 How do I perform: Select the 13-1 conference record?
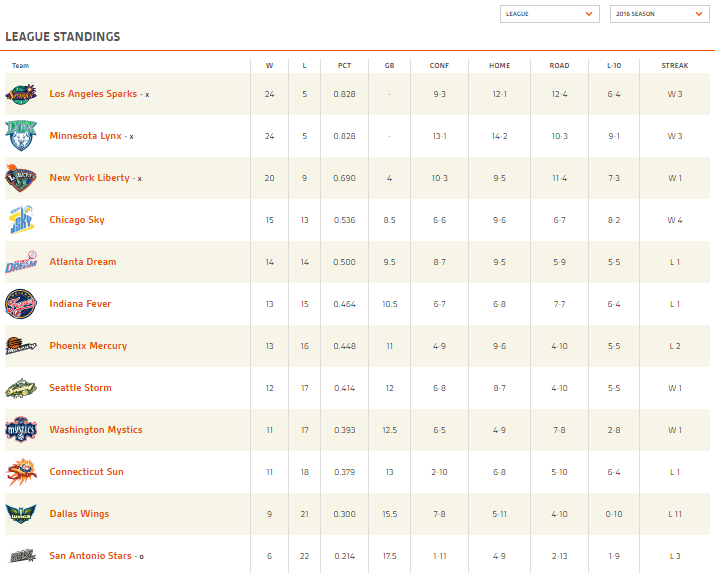point(439,136)
